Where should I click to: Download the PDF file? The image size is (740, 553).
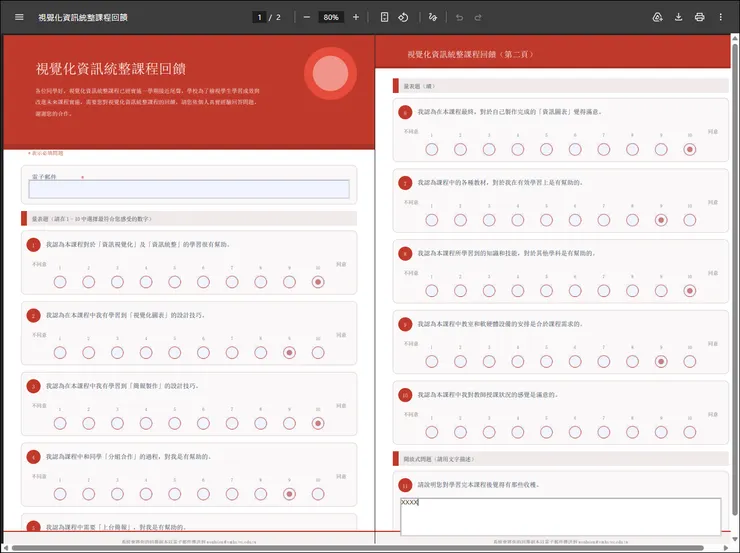coord(678,17)
